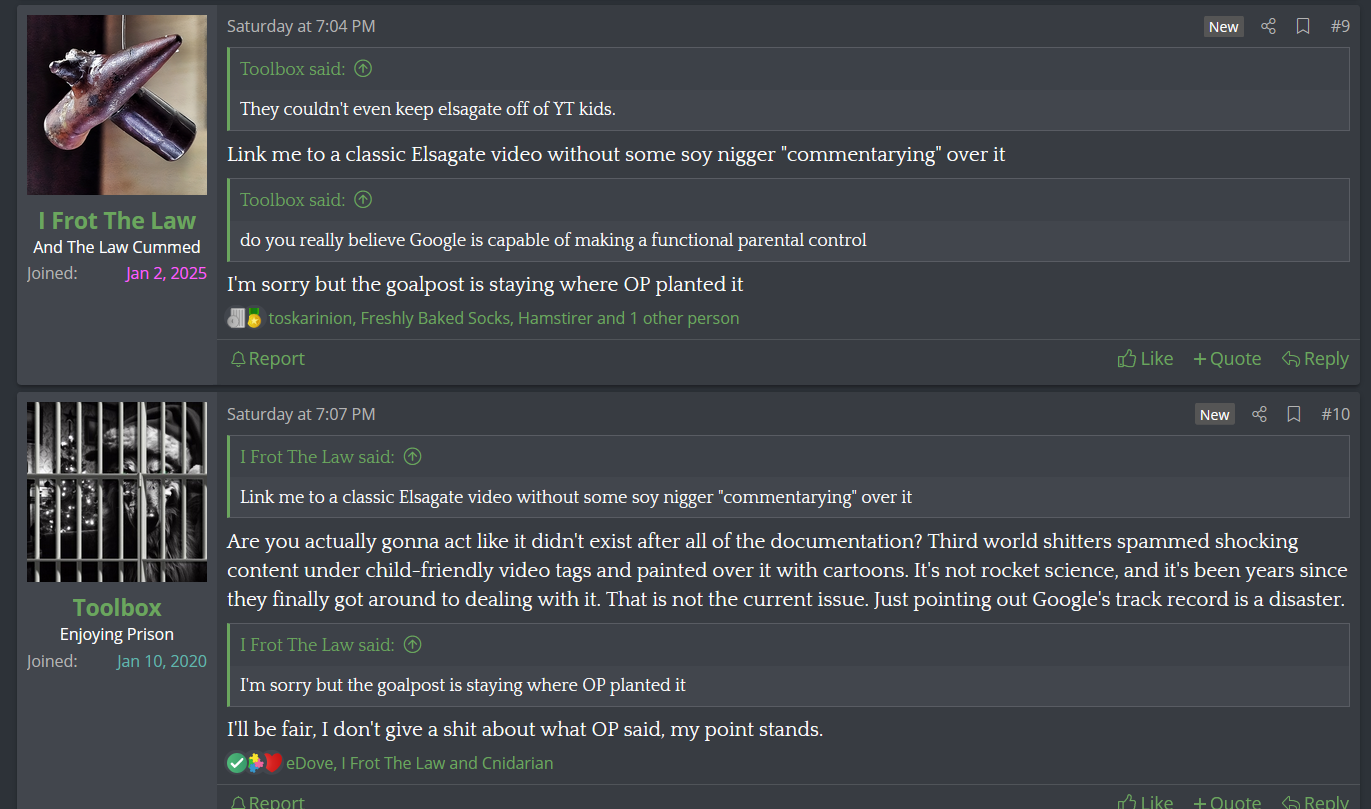
Task: Like post #9
Action: tap(1145, 359)
